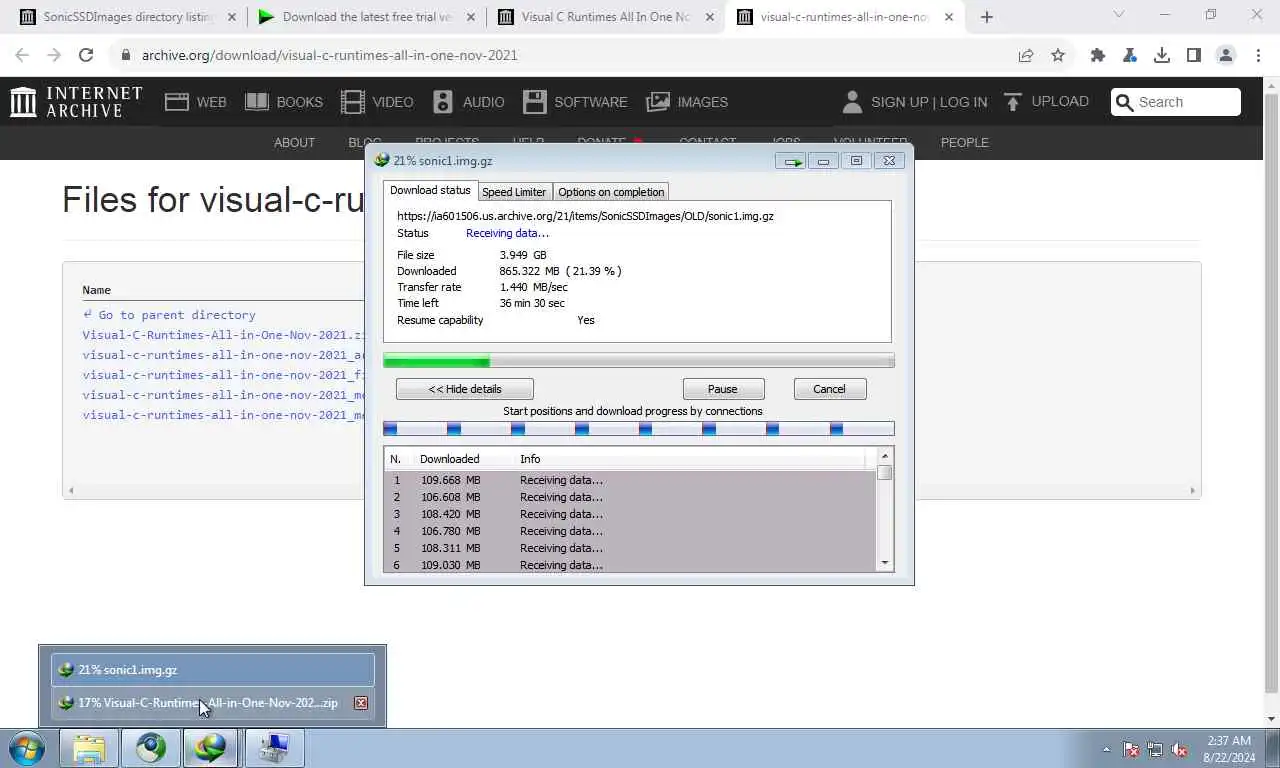
Task: Click the connections list scroll down arrow
Action: point(885,563)
